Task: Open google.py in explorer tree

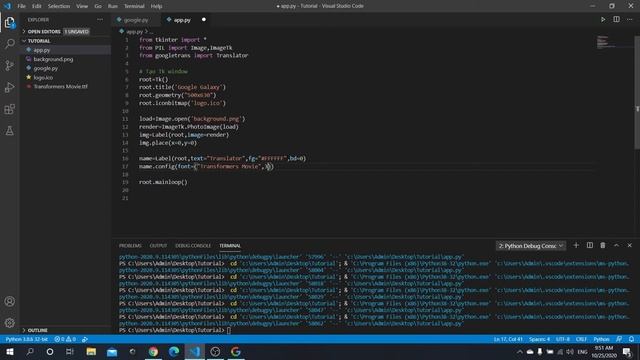Action: click(x=45, y=68)
